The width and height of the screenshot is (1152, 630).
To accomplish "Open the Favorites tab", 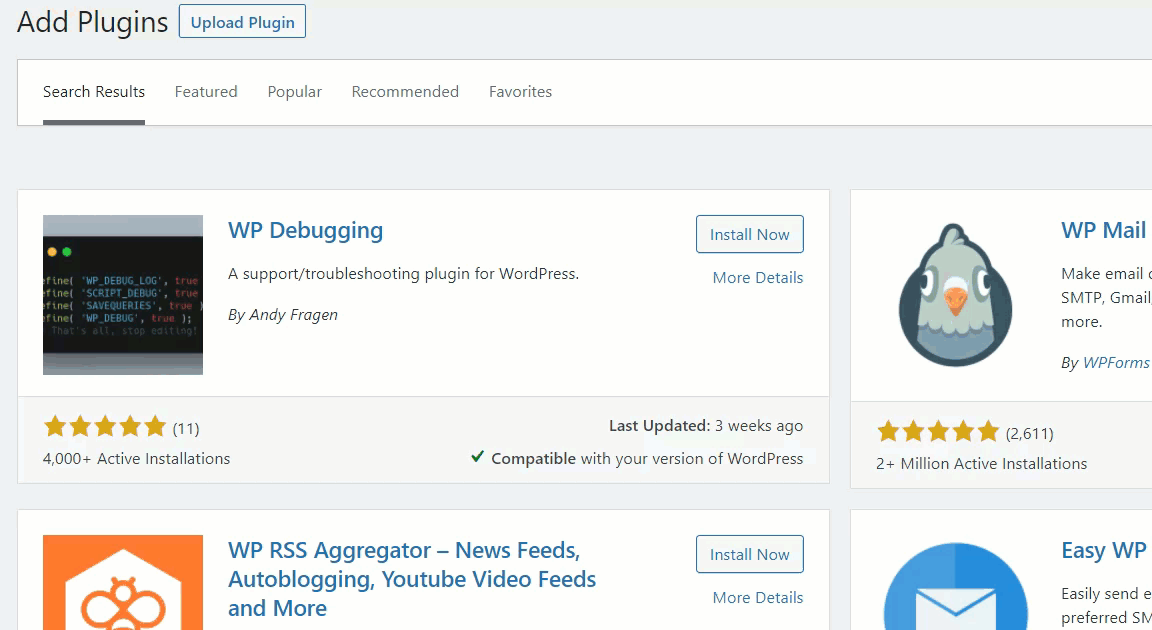I will coord(520,92).
